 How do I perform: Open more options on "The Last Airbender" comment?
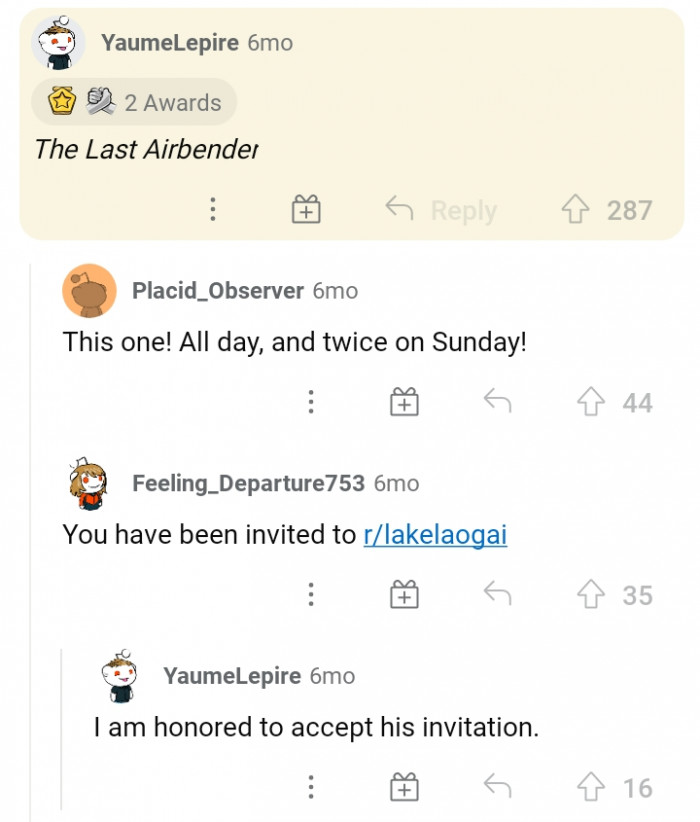pos(212,210)
